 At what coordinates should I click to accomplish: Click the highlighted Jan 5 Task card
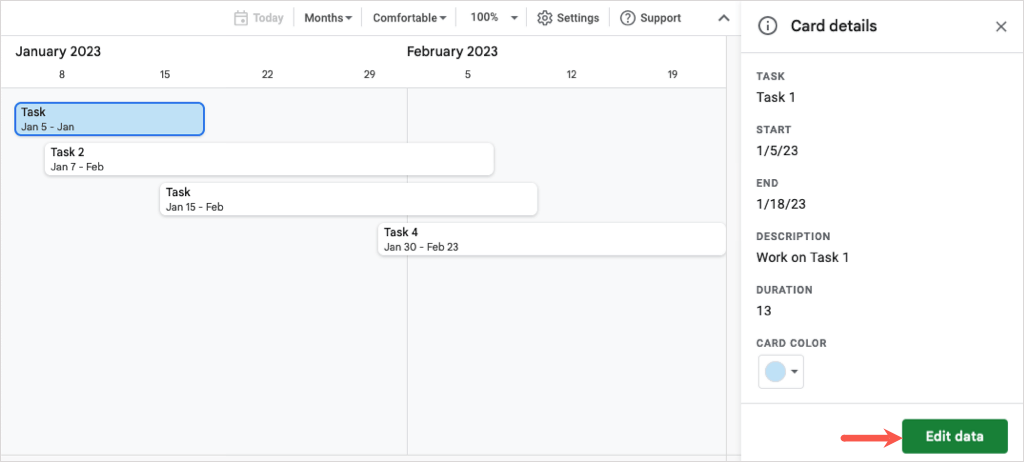pos(110,119)
